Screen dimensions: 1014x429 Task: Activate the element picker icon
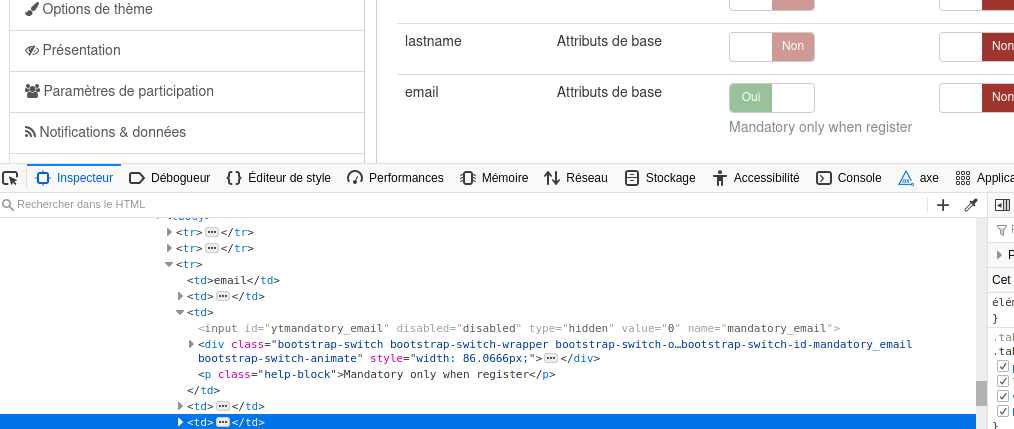[11, 178]
